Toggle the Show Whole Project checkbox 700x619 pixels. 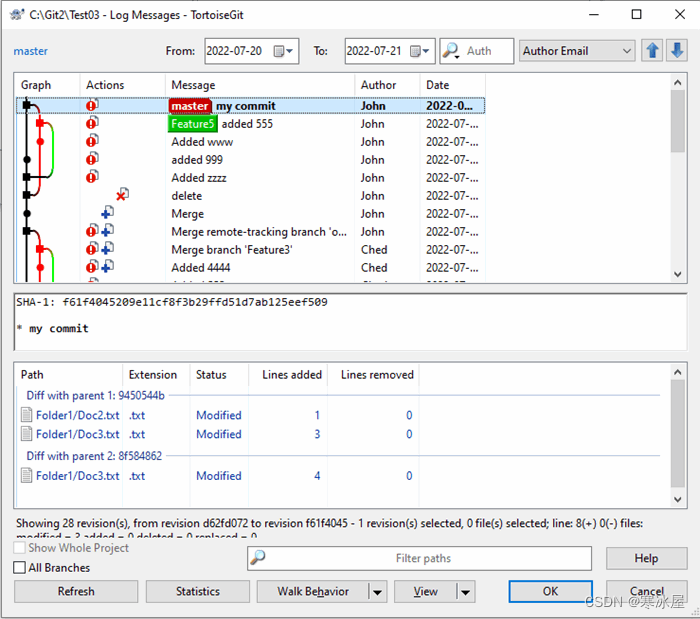[x=19, y=548]
